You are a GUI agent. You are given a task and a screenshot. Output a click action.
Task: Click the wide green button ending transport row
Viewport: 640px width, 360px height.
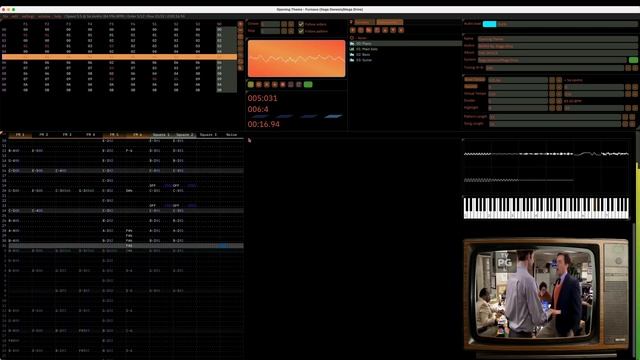point(308,84)
